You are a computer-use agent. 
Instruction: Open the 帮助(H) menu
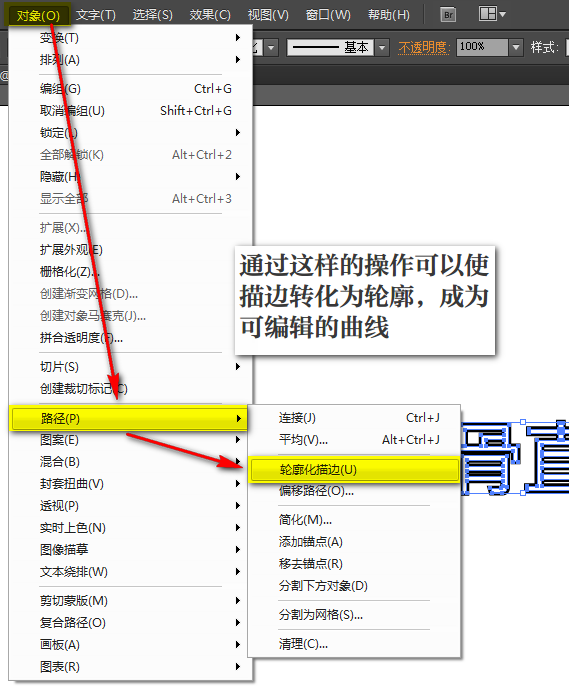coord(389,15)
